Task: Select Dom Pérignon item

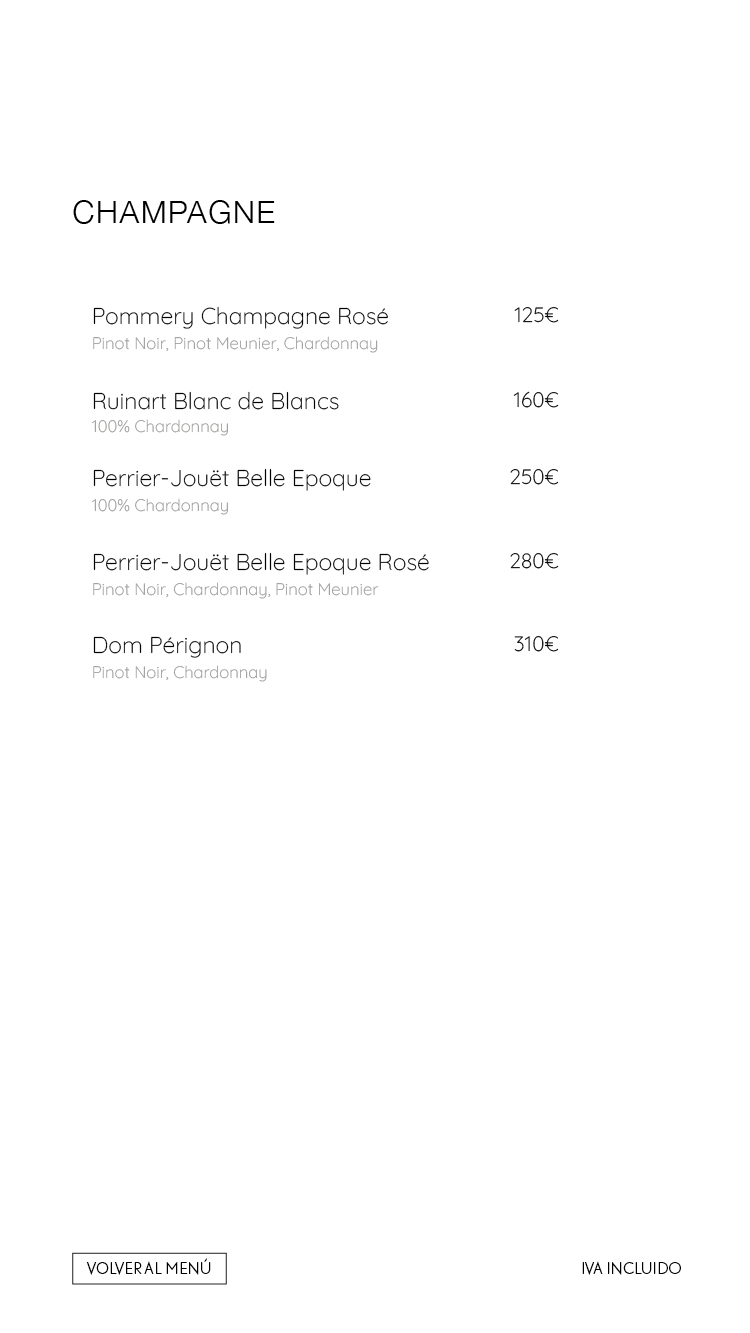Action: coord(167,645)
